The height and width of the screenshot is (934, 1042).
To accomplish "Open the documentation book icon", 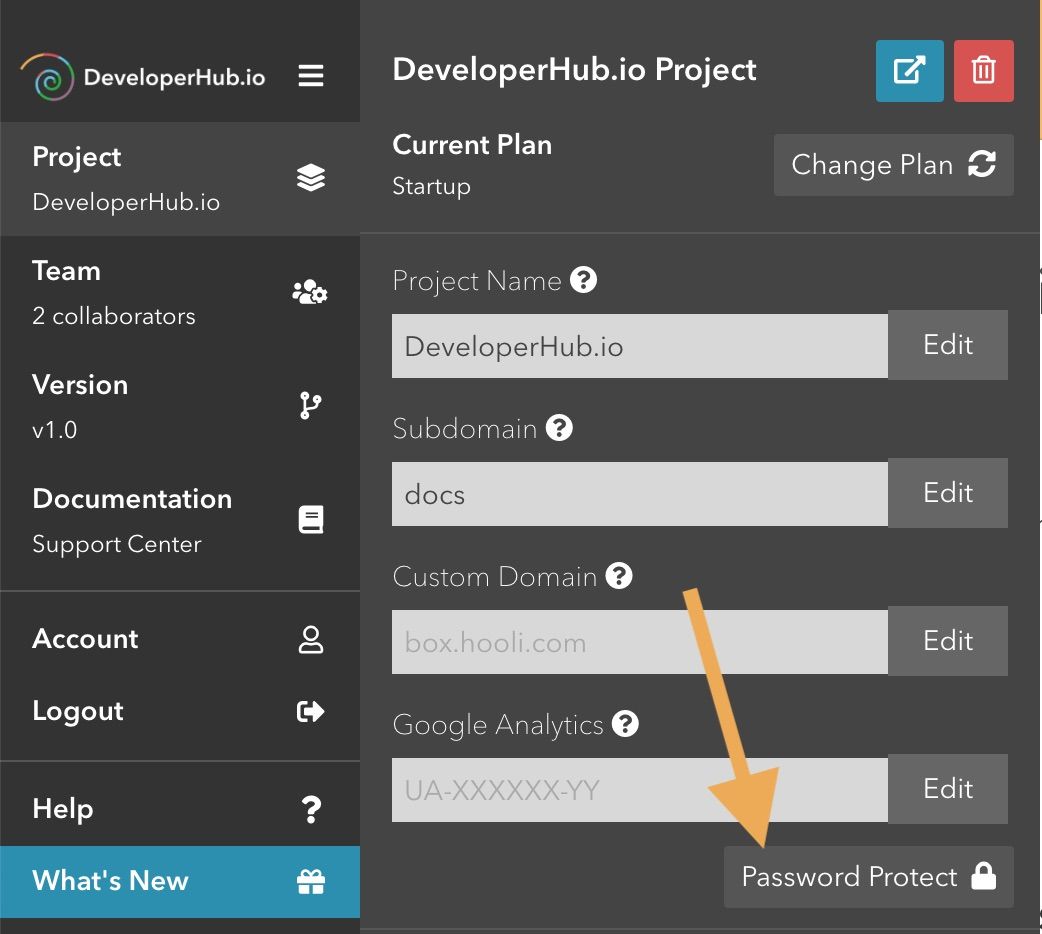I will [x=310, y=519].
